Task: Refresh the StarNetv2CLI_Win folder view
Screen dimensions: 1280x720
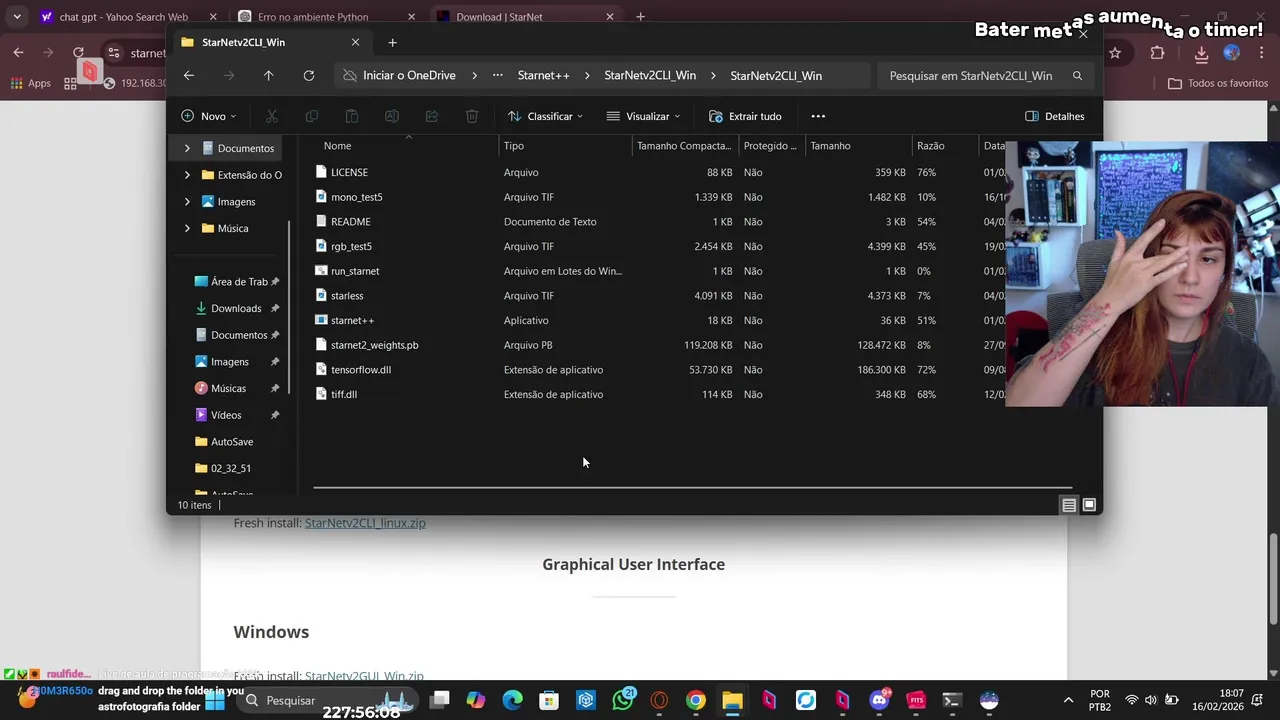Action: (309, 76)
